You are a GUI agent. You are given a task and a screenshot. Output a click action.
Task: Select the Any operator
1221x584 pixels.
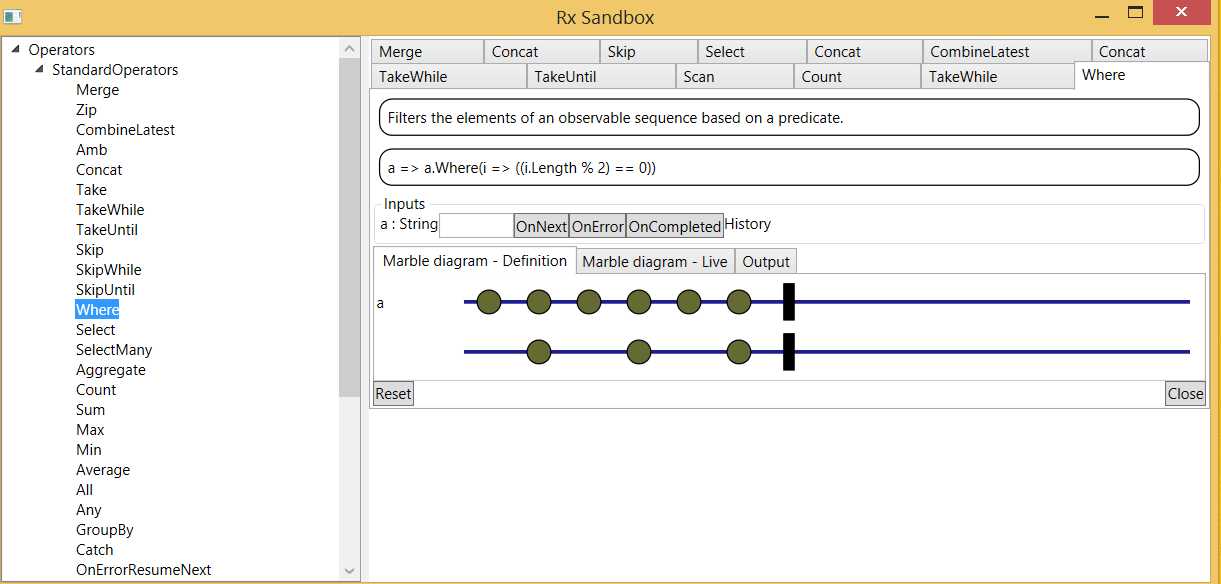88,510
